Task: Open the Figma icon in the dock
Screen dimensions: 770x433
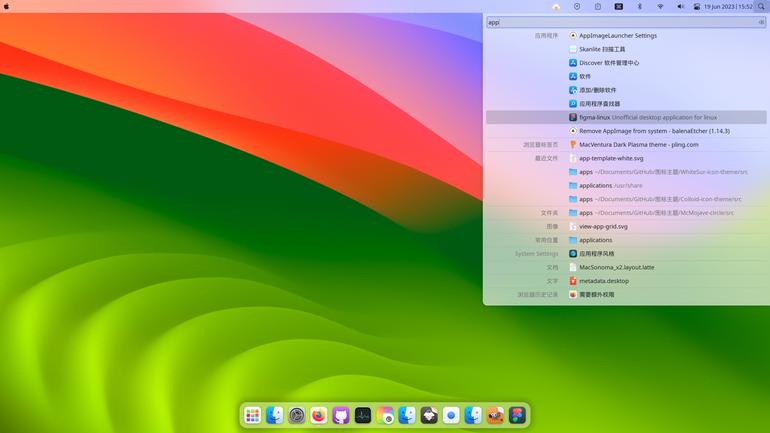Action: [518, 416]
